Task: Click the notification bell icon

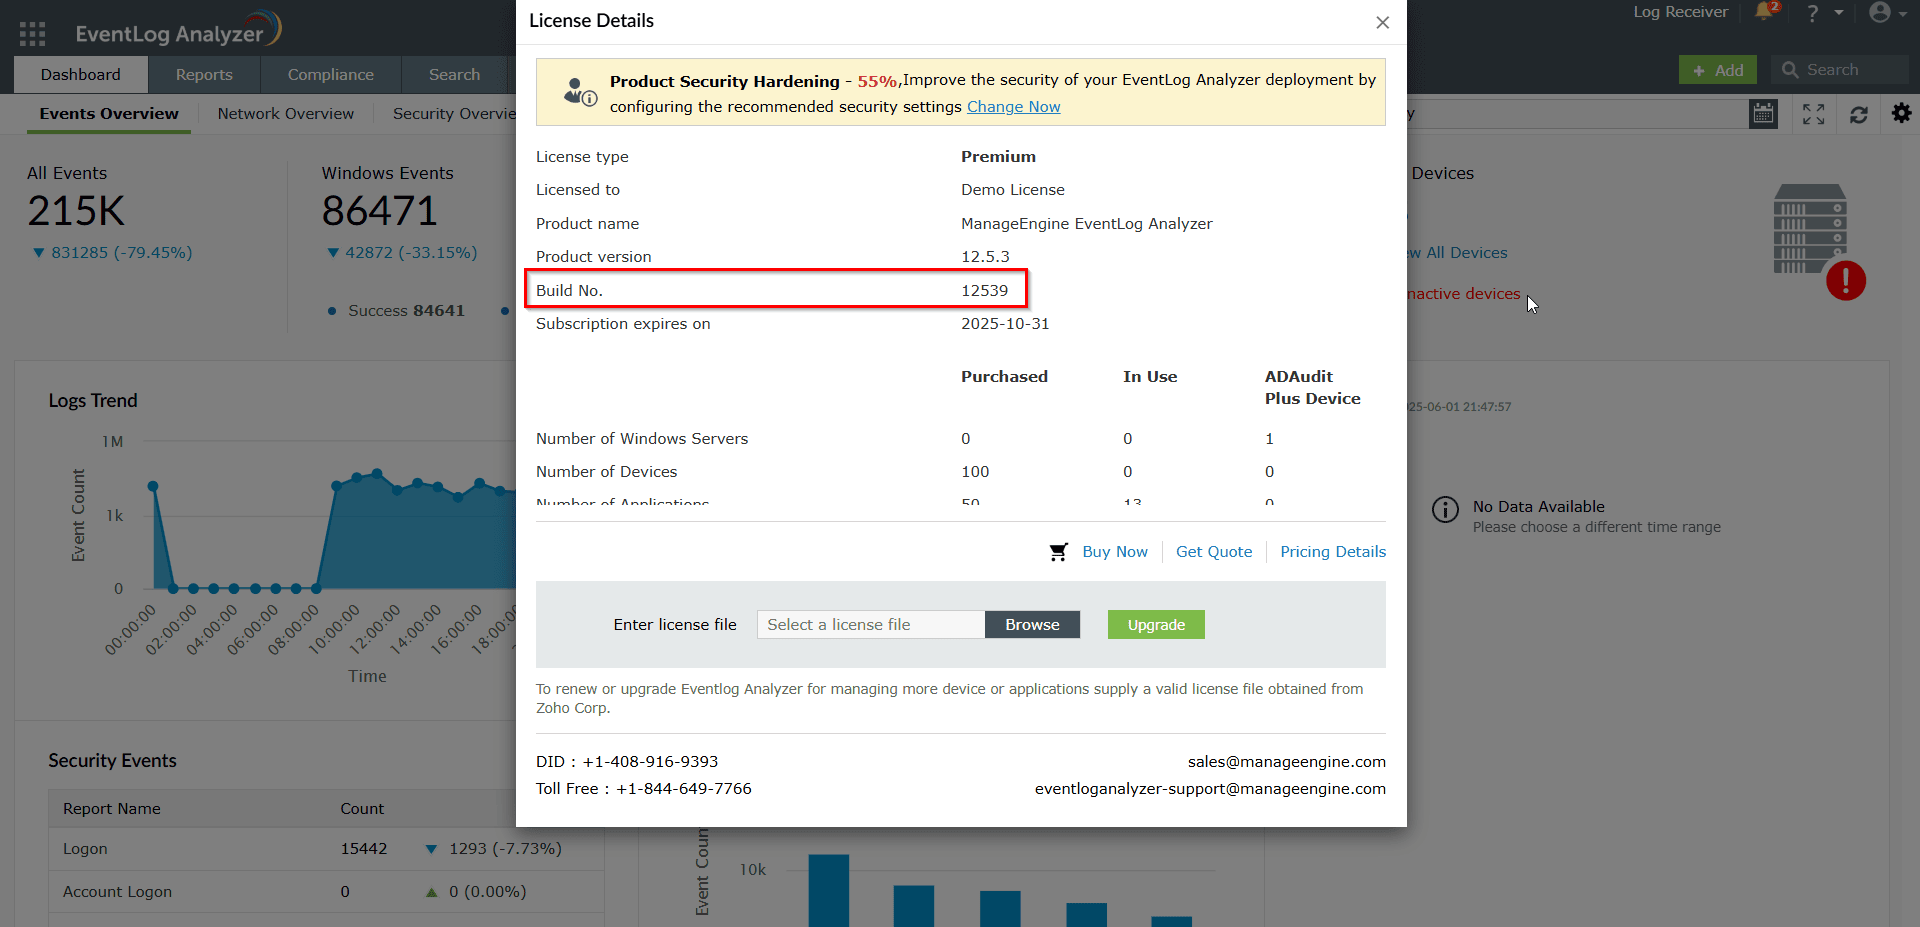Action: coord(1764,12)
